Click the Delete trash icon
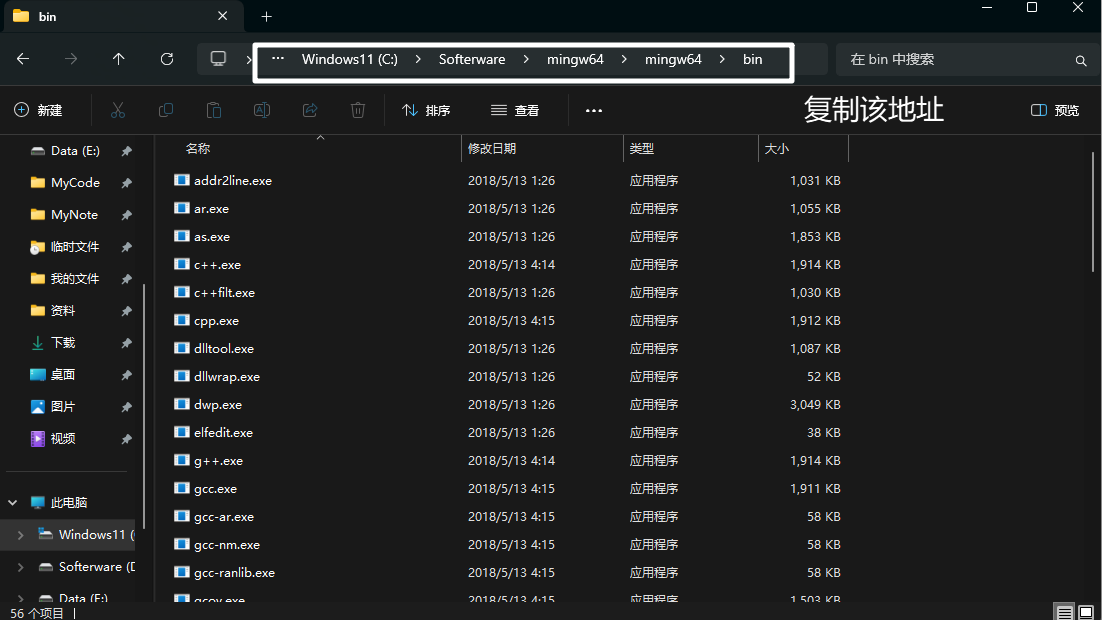This screenshot has width=1102, height=620. click(x=358, y=110)
